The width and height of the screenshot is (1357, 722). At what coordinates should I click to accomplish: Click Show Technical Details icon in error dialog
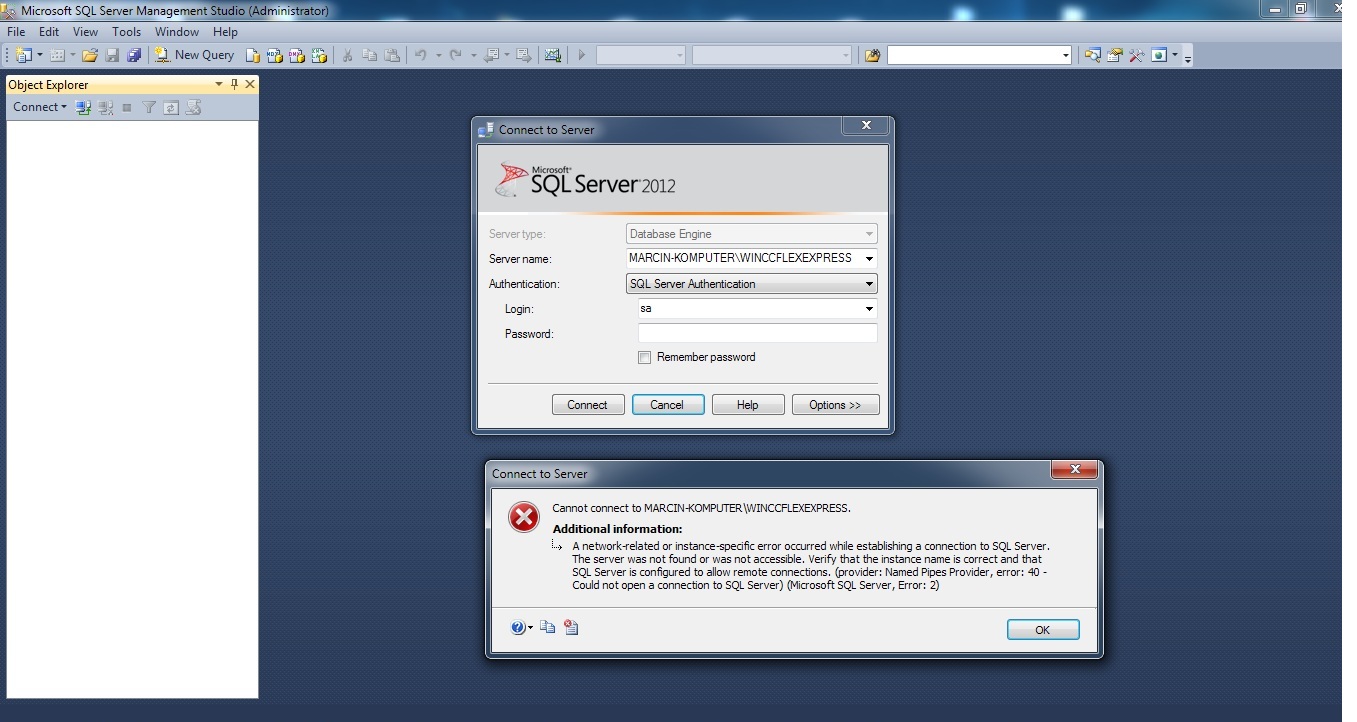tap(571, 627)
